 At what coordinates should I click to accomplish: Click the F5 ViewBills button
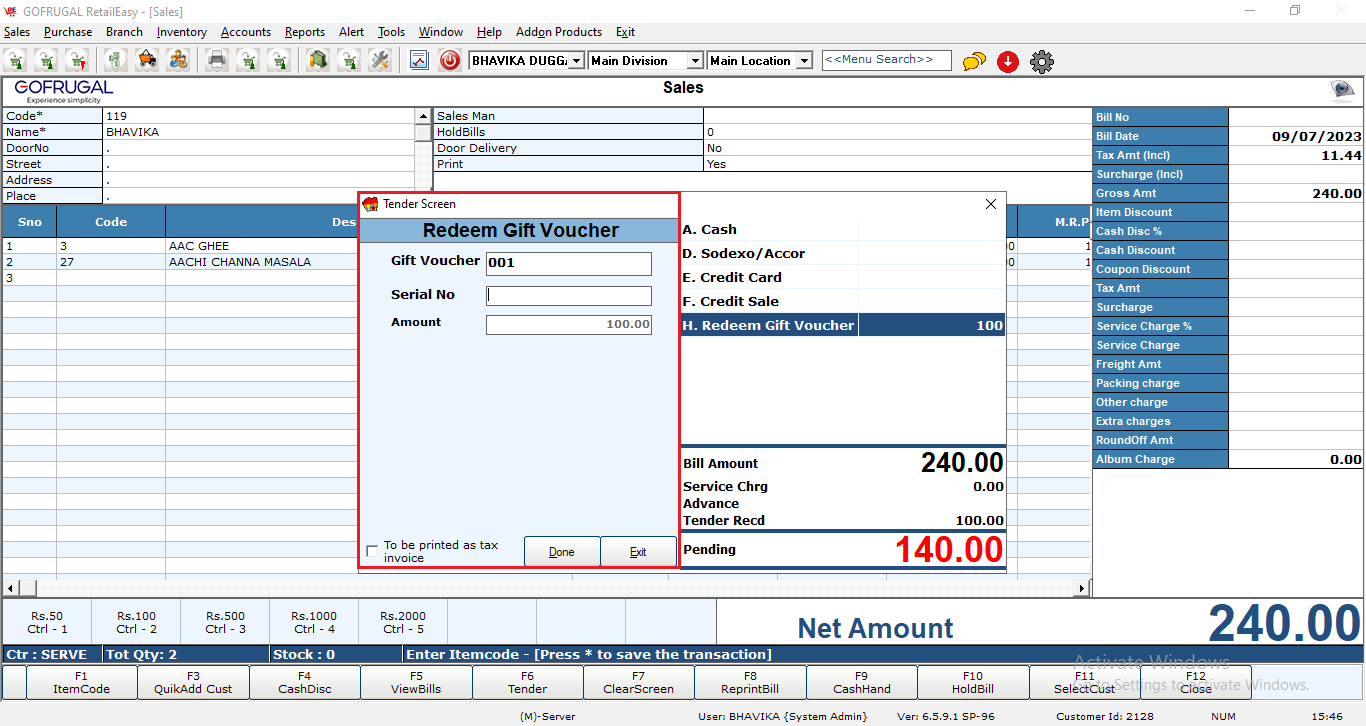(416, 683)
